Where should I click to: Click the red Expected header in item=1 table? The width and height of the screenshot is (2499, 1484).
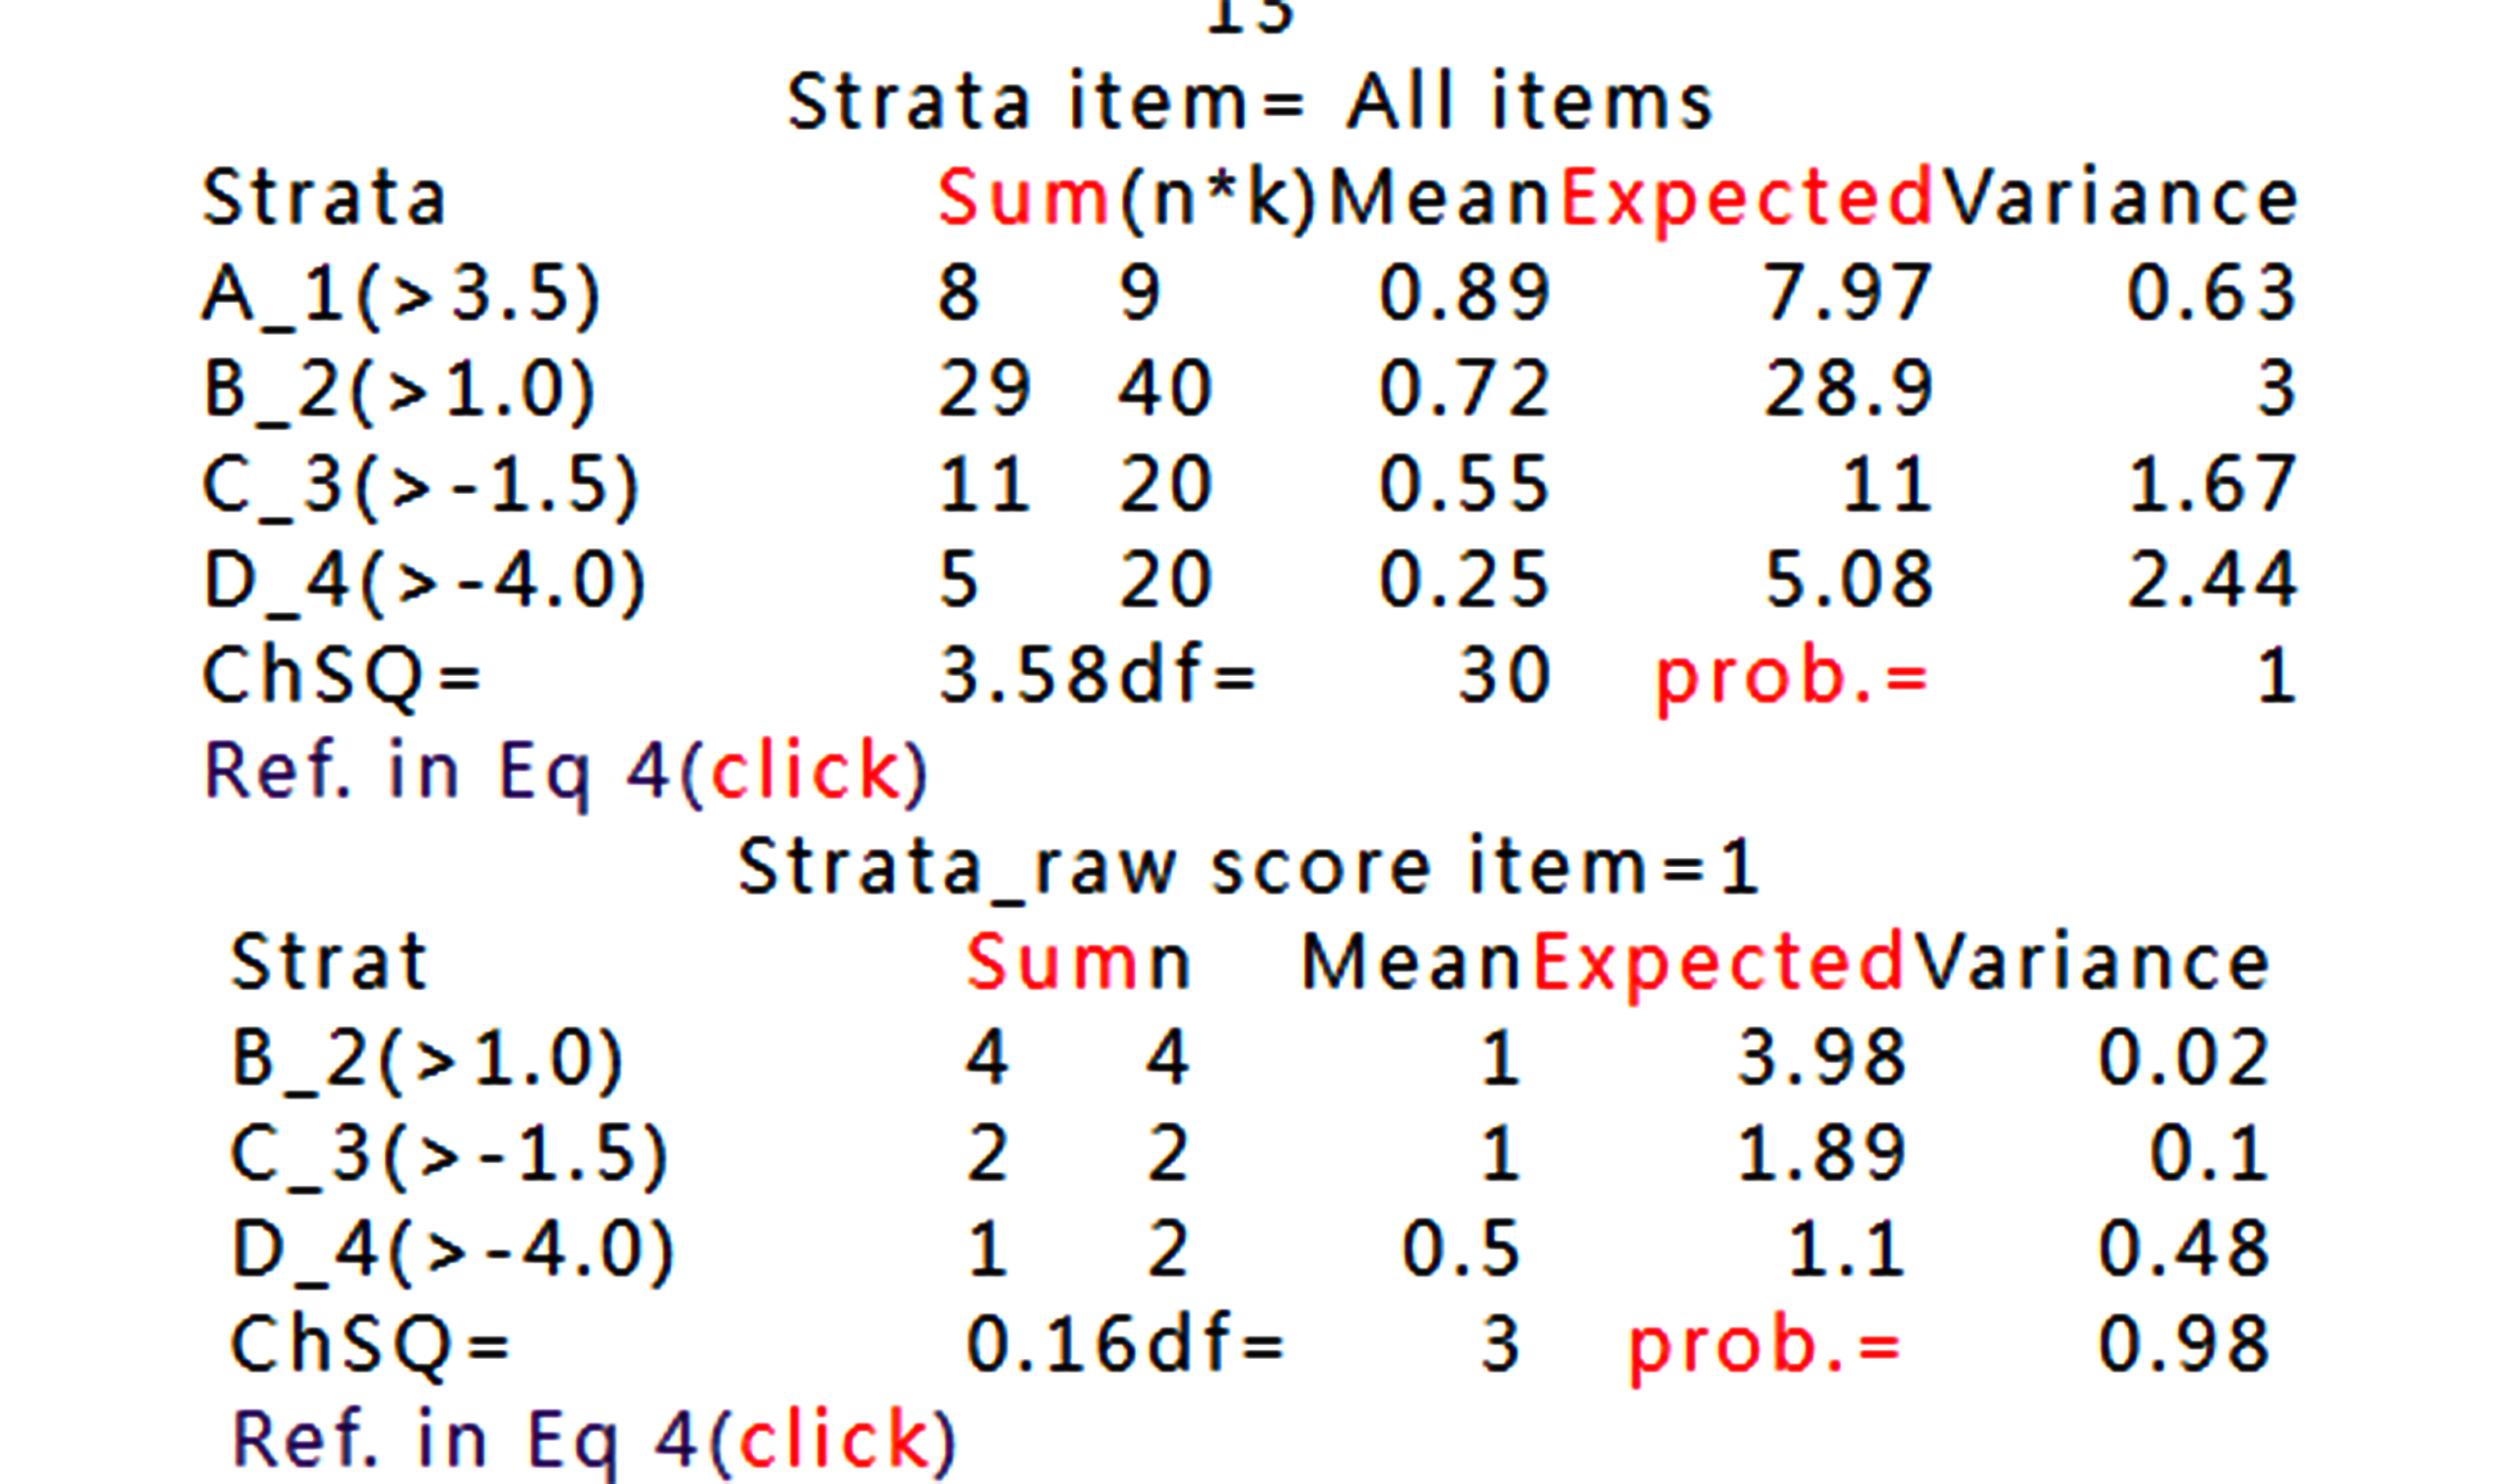(1717, 963)
